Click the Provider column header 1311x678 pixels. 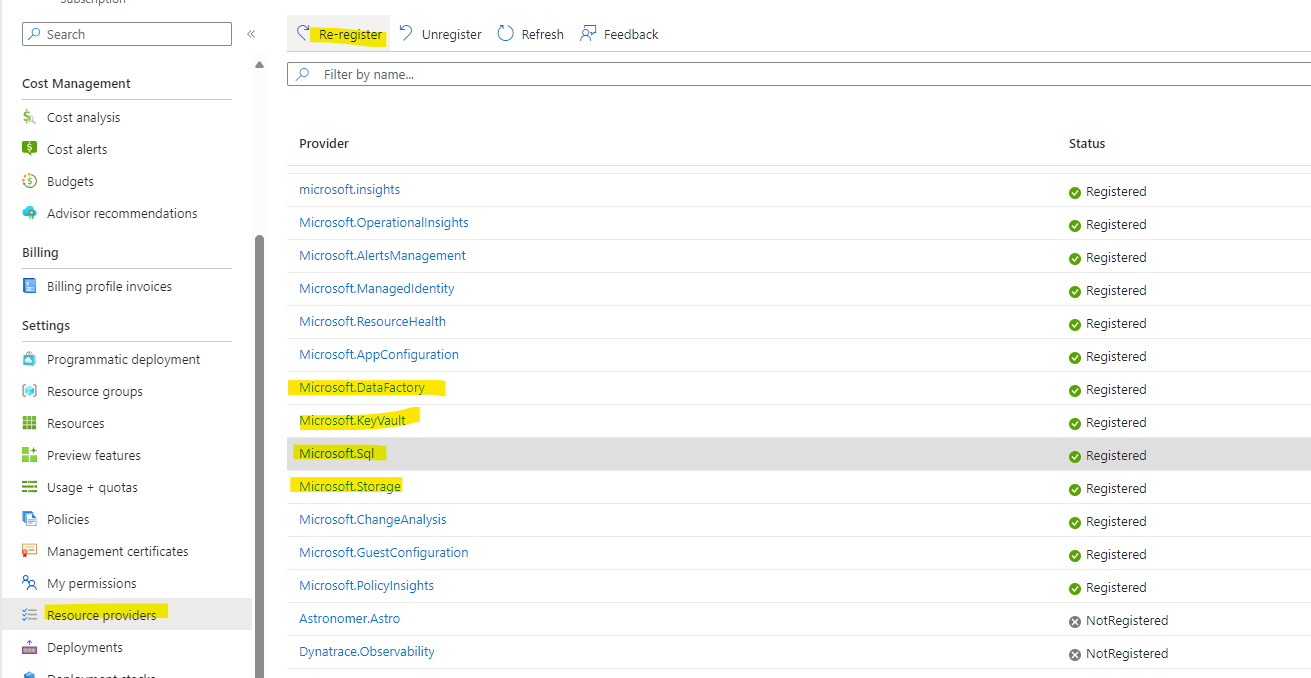coord(324,143)
